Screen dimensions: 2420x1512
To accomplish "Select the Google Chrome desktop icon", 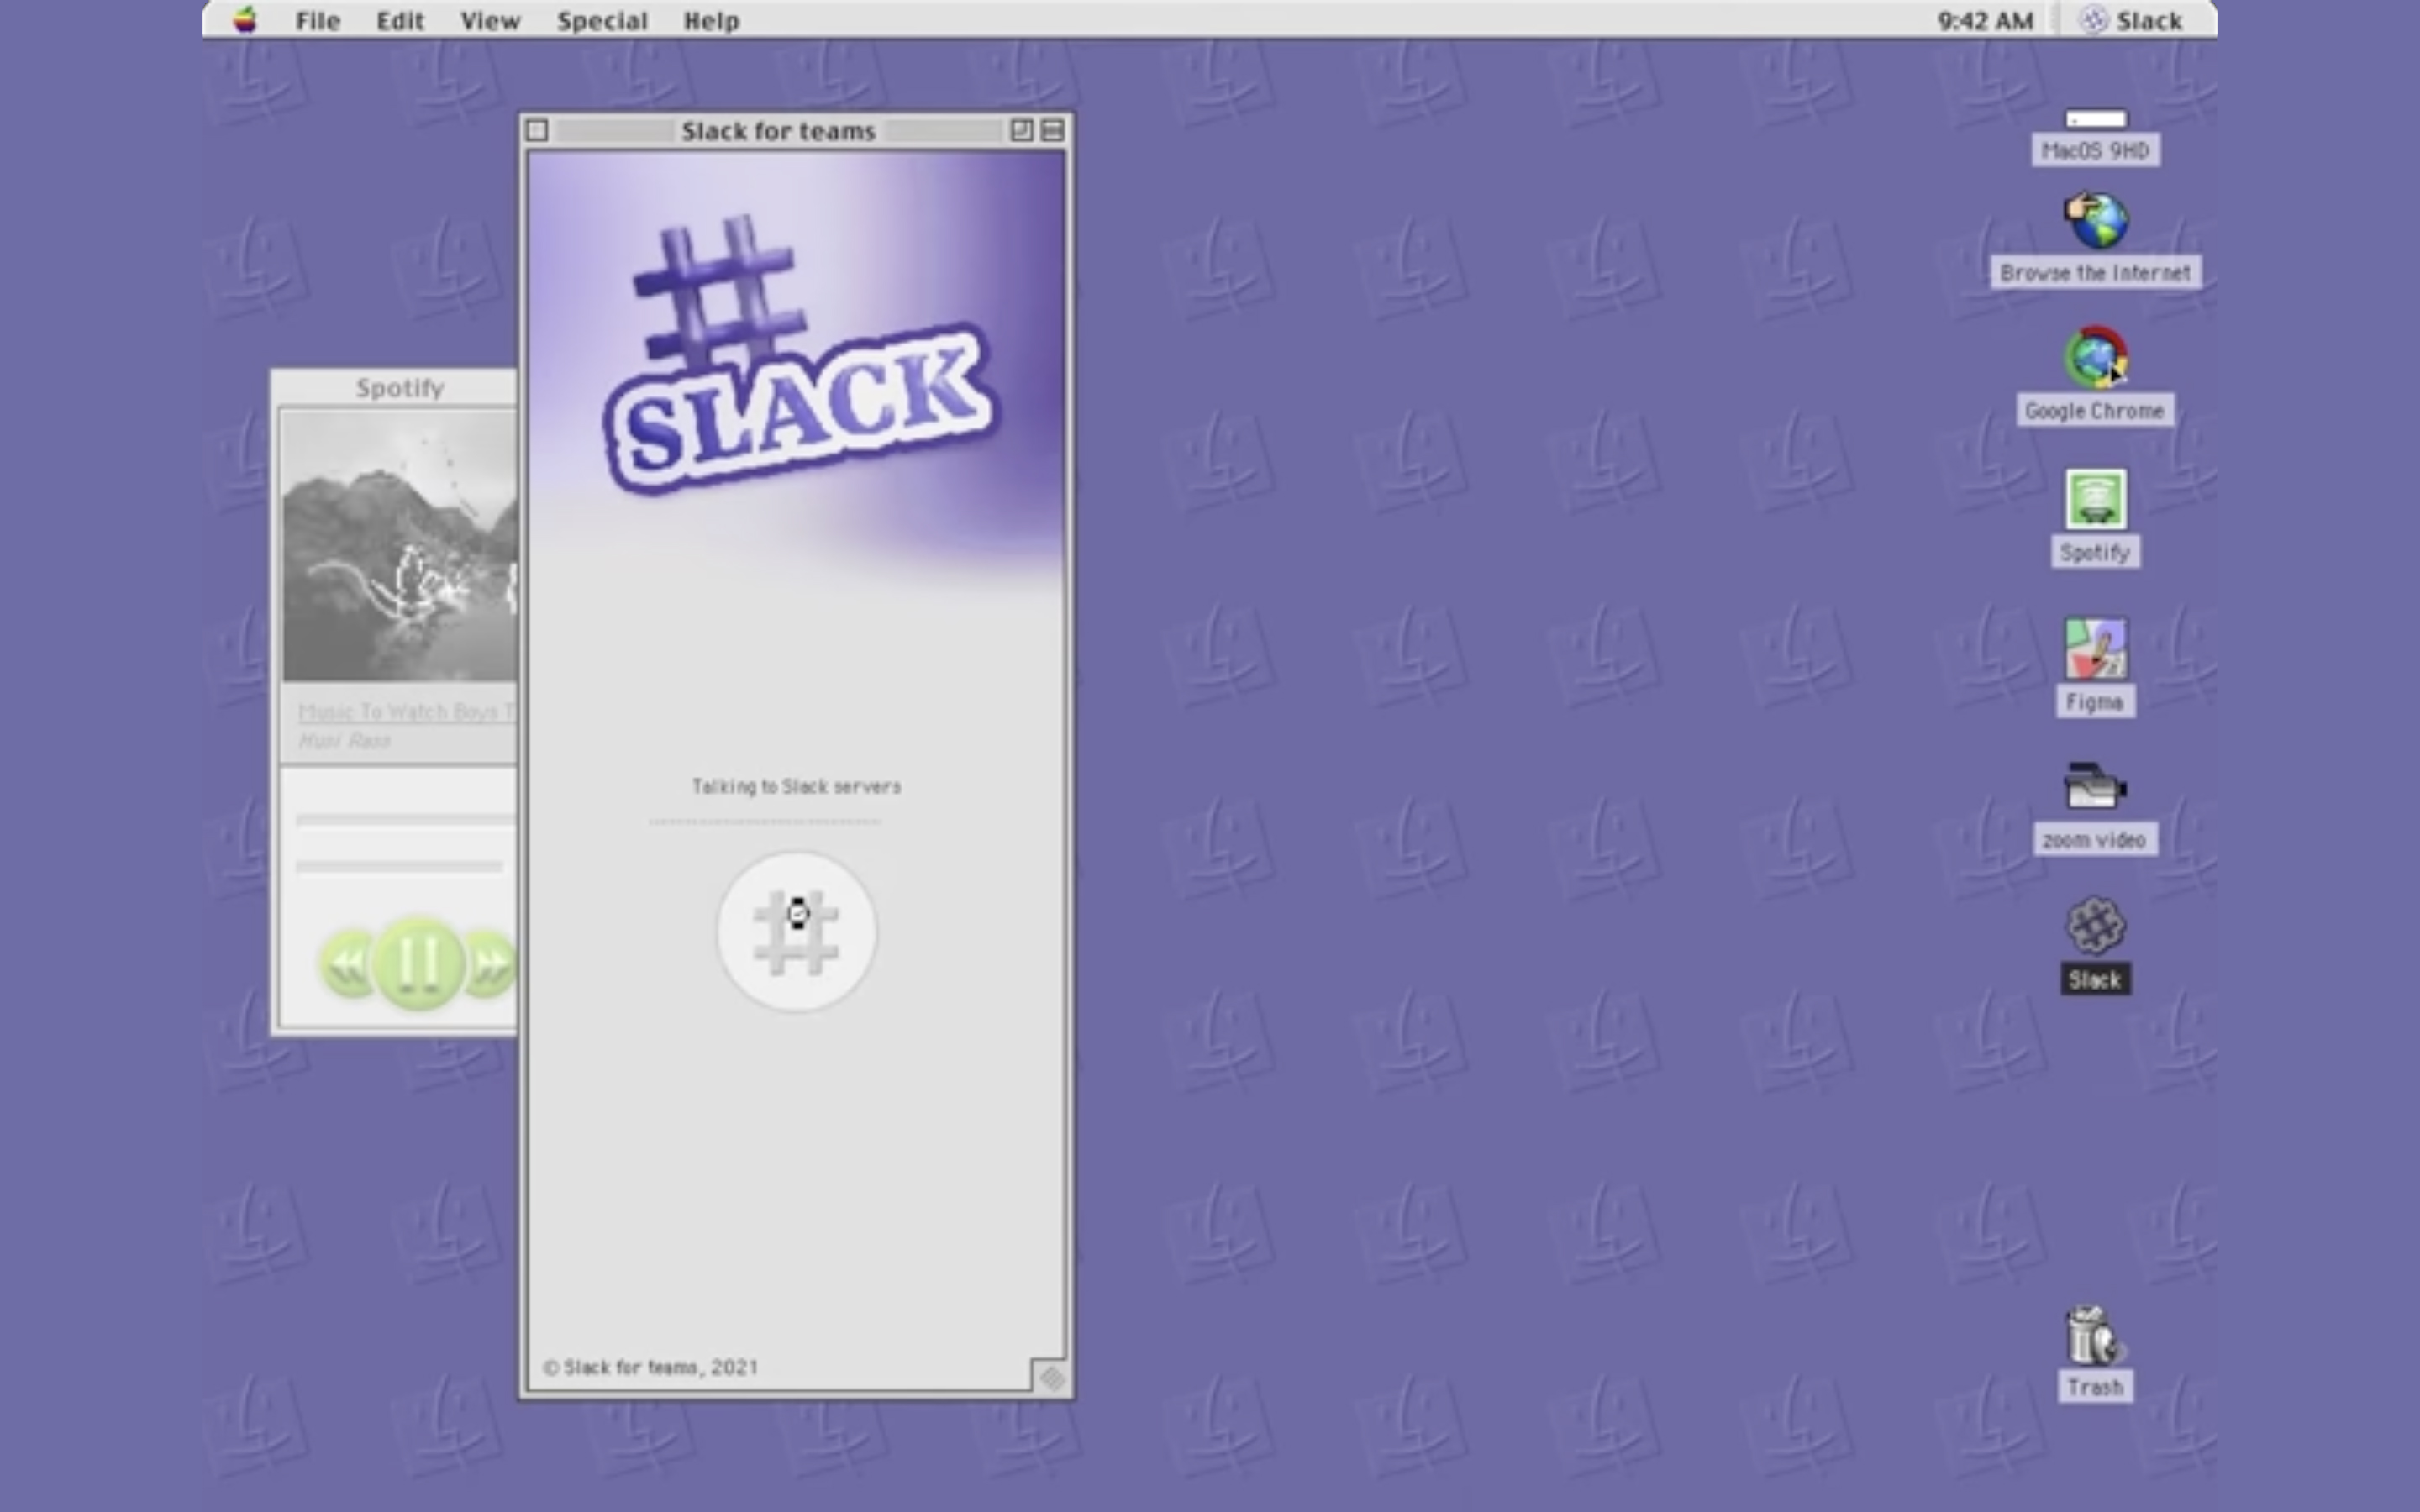I will pos(2096,356).
